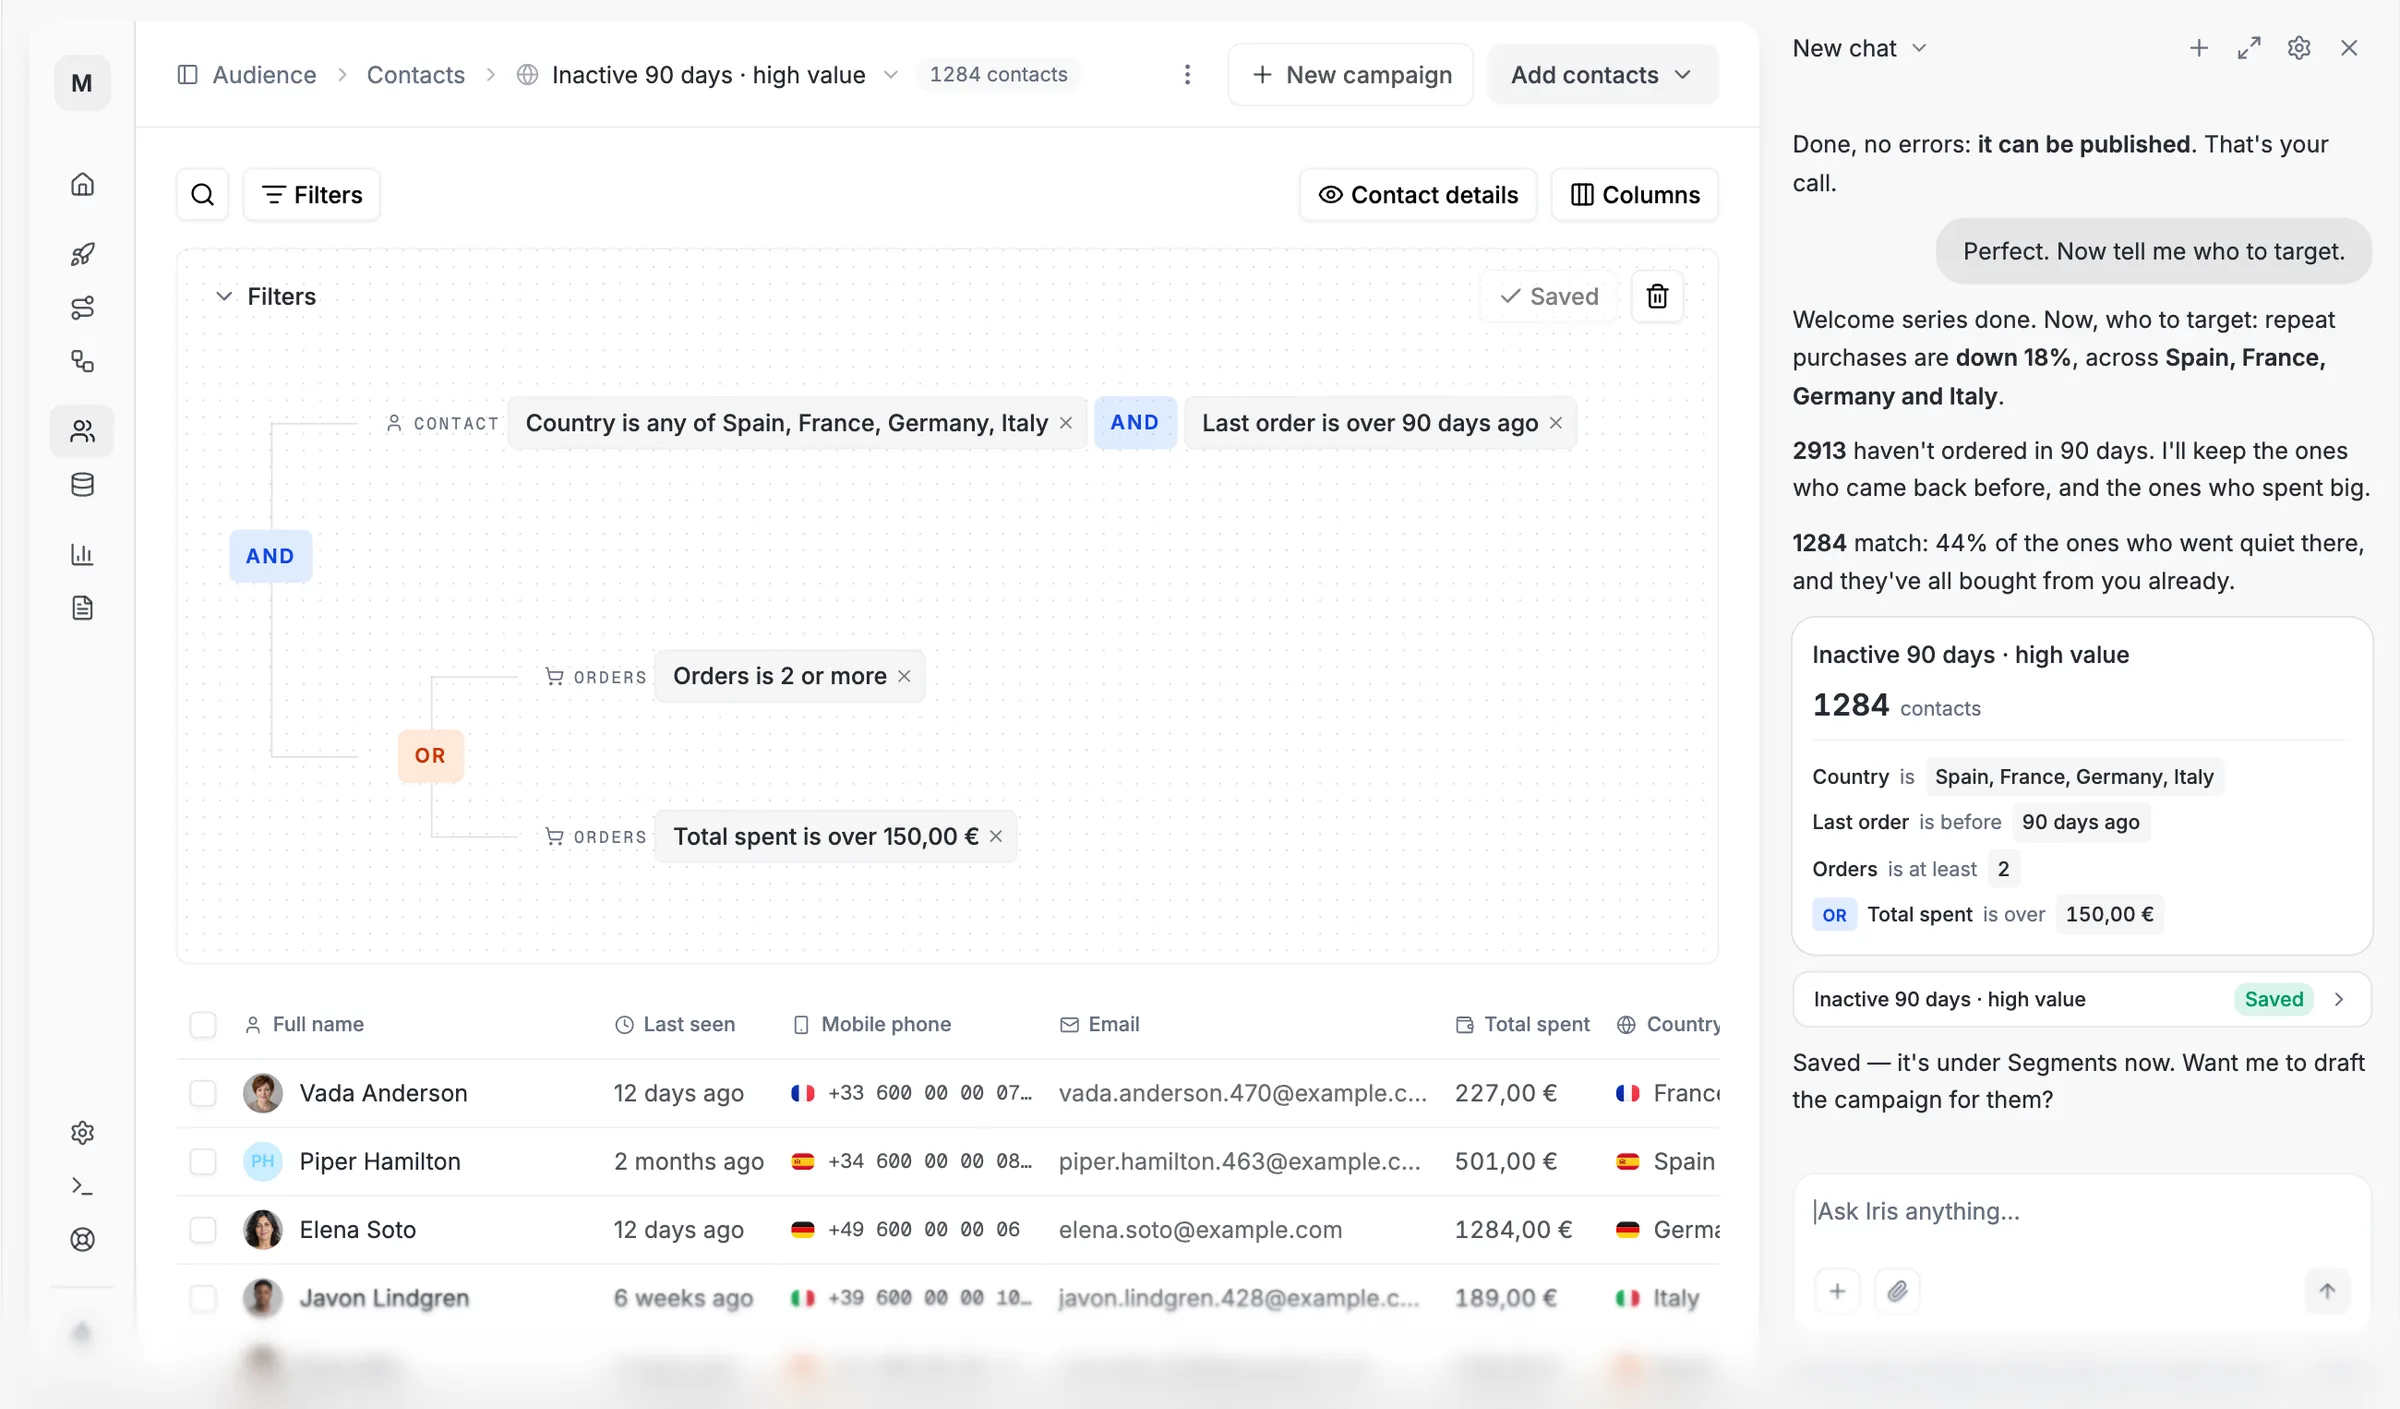Screen dimensions: 2400x1409
Task: Send message with the up arrow button
Action: pos(2327,1291)
